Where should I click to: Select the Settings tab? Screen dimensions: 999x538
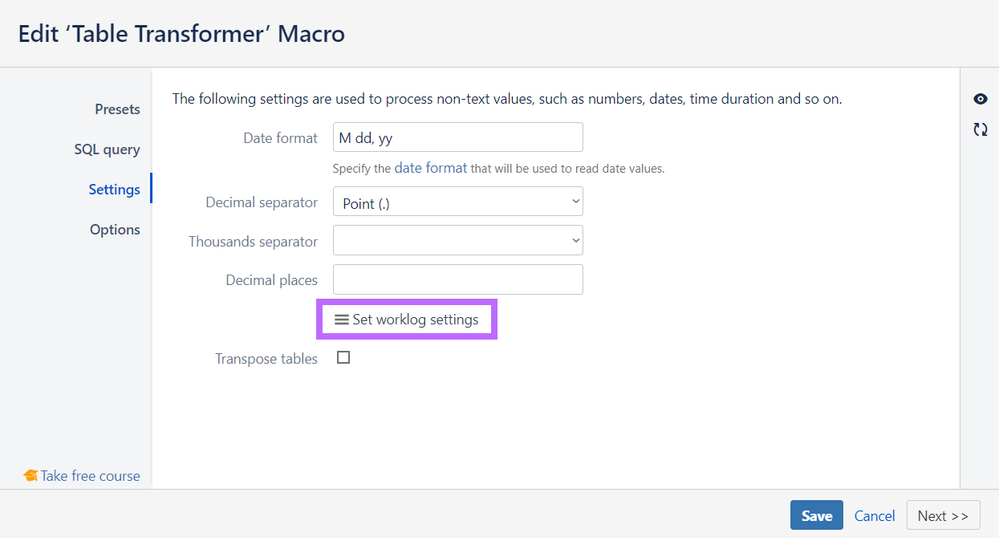click(x=114, y=189)
